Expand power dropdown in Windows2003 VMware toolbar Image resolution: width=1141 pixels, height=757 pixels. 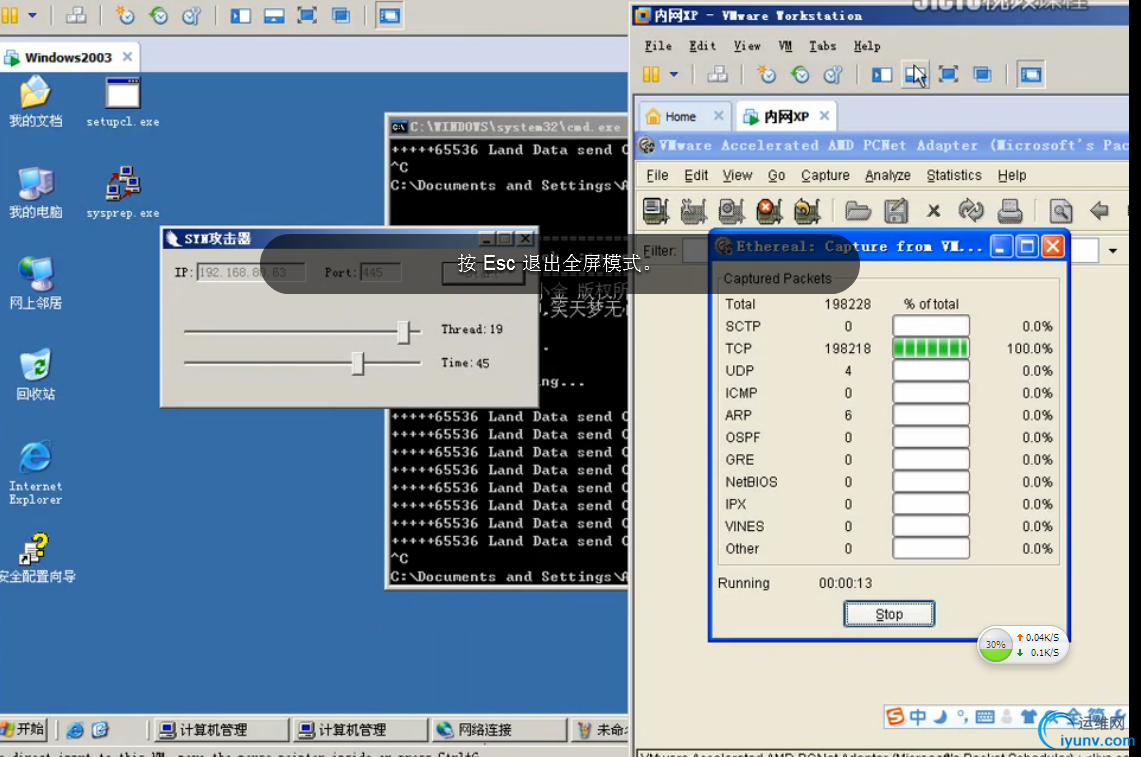(x=32, y=15)
